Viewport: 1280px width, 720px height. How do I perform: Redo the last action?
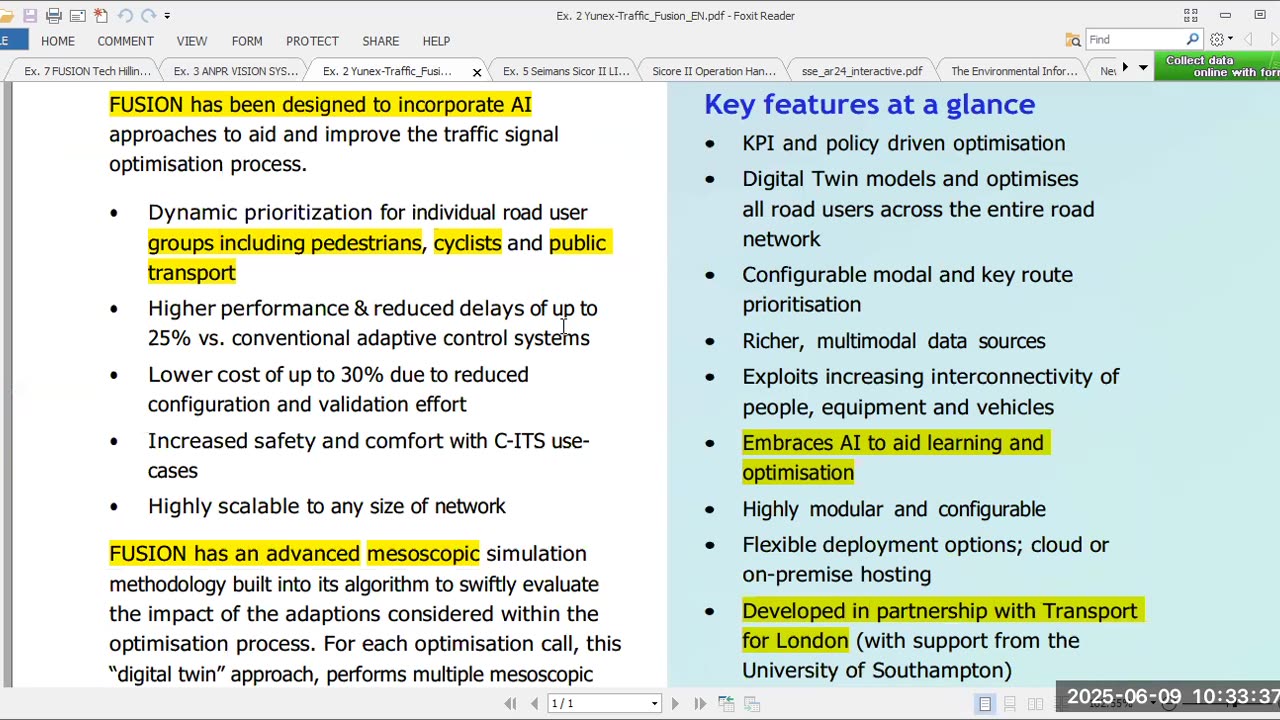pos(148,15)
